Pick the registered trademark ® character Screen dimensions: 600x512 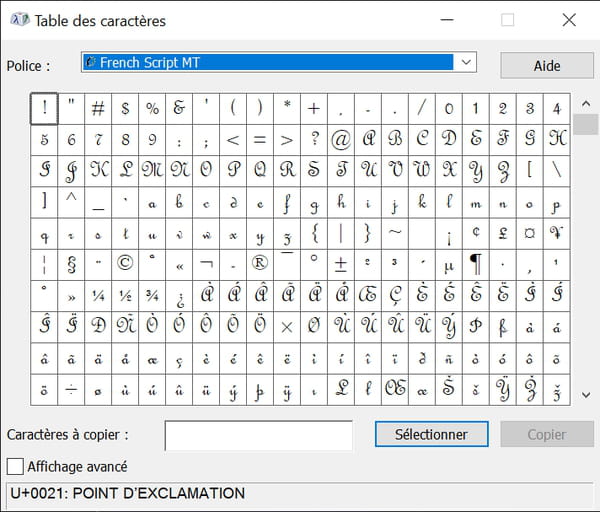(x=260, y=265)
